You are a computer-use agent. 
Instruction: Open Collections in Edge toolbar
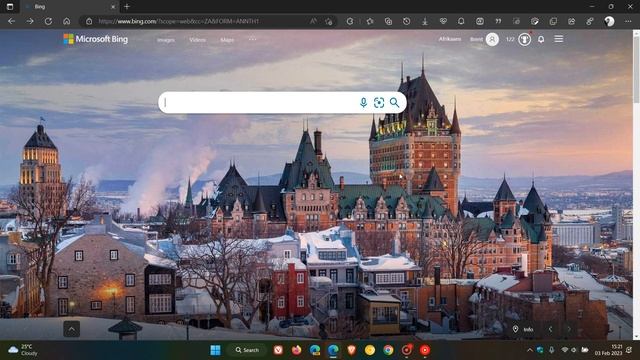[388, 21]
